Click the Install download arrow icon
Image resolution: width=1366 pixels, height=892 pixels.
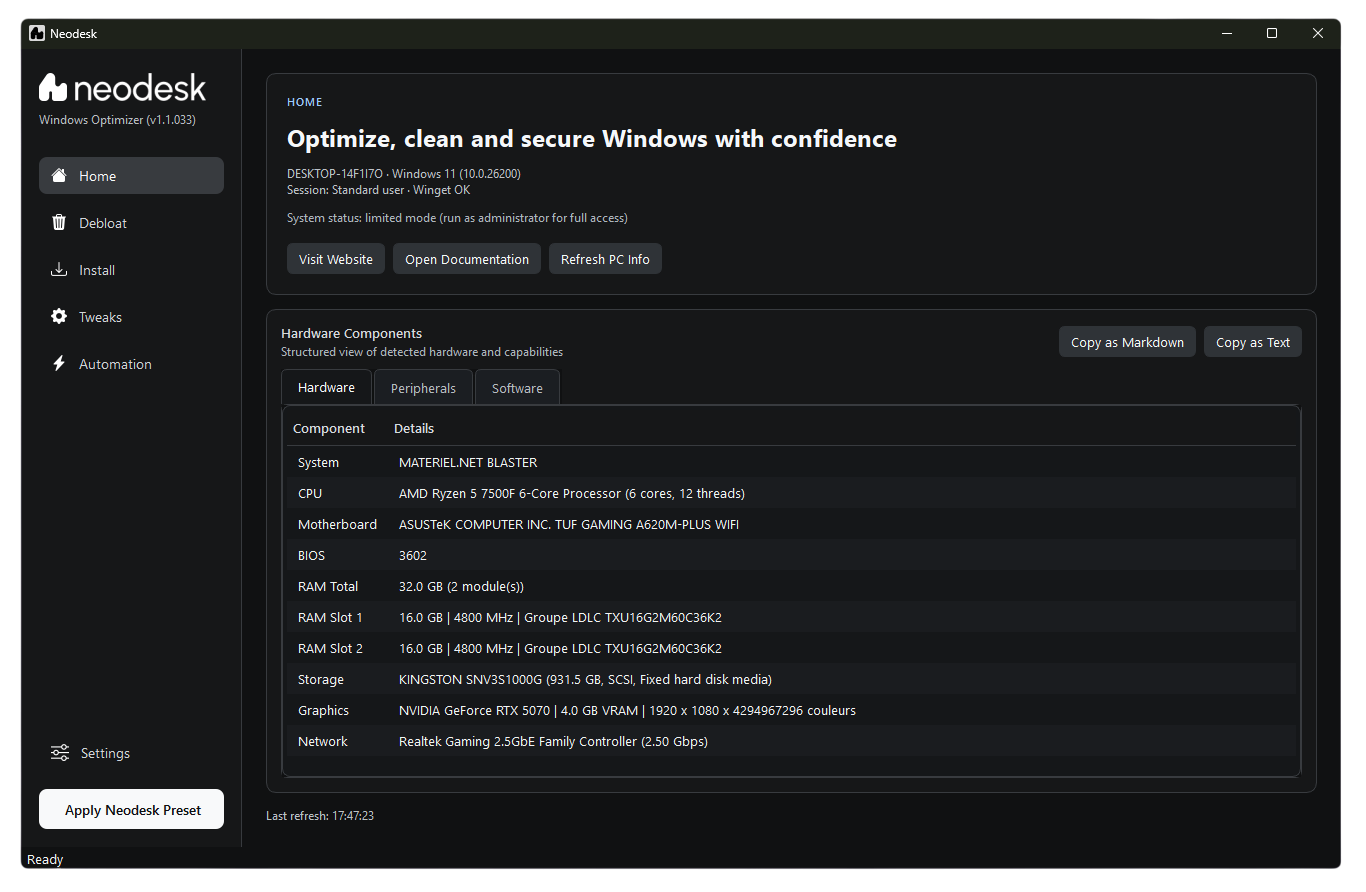coord(59,270)
